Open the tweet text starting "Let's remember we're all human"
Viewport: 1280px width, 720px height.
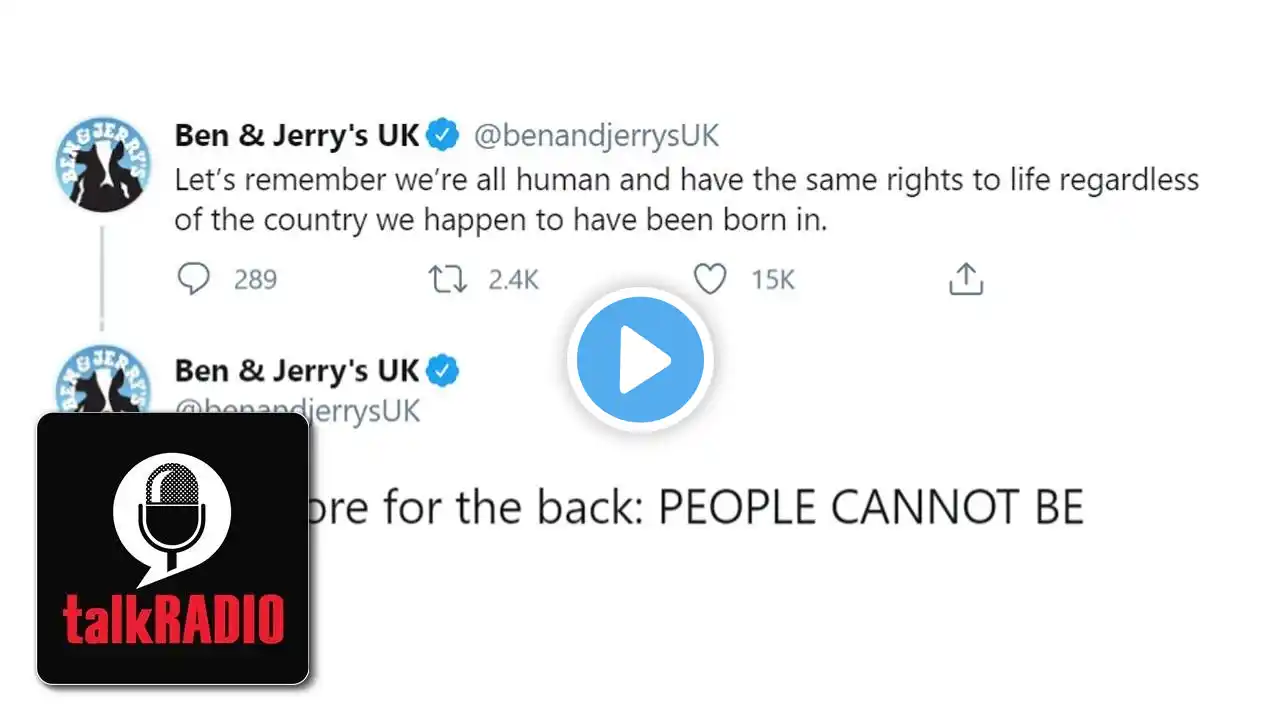(686, 200)
